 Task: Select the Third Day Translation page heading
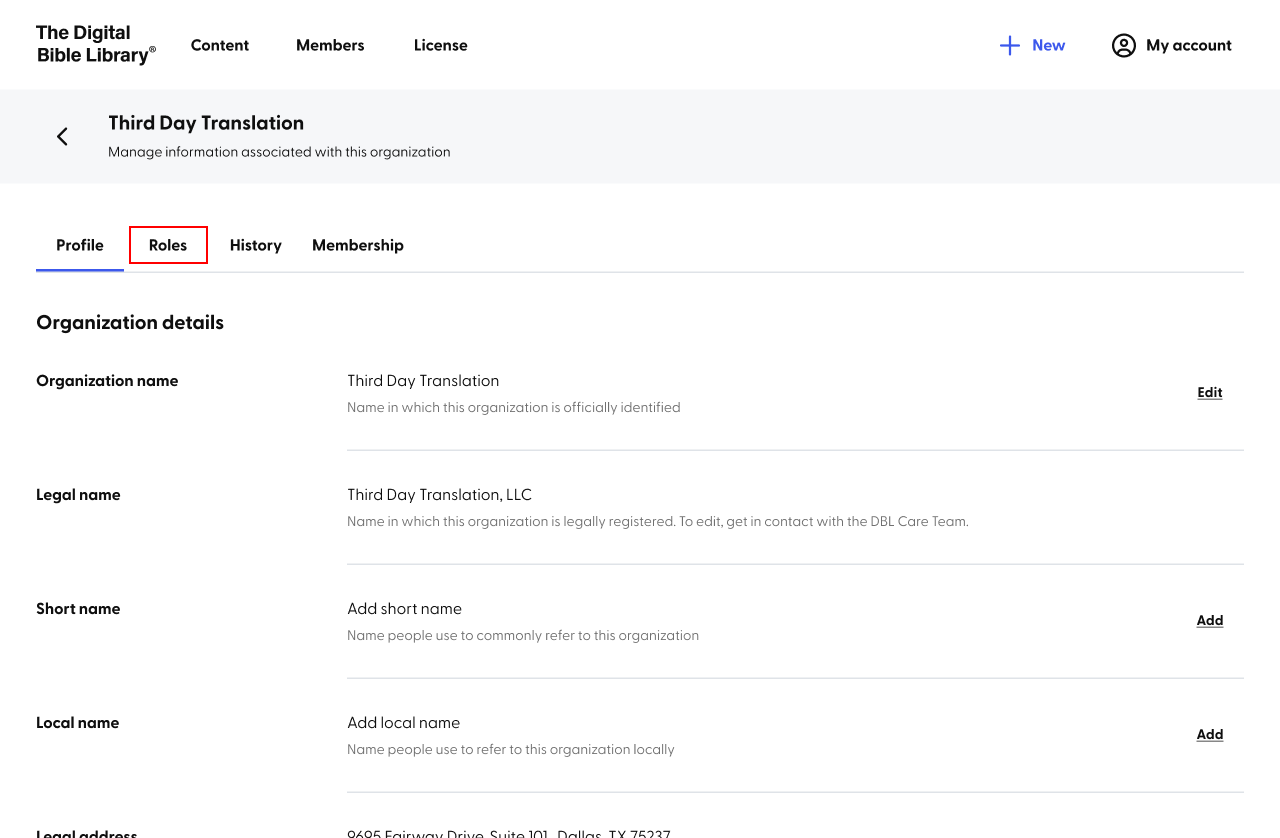(206, 123)
